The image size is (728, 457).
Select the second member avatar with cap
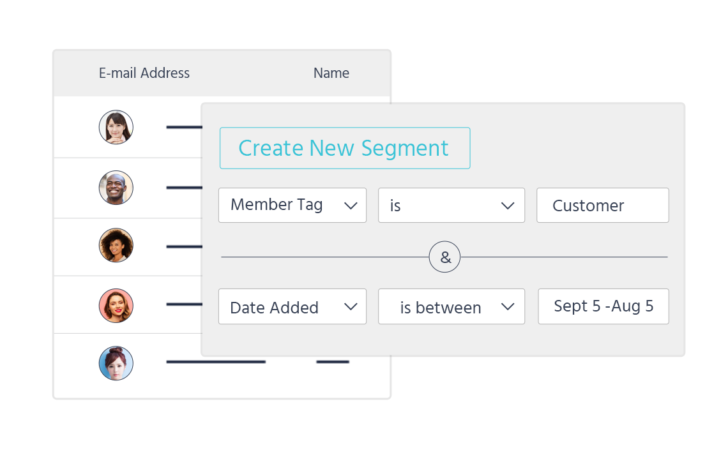pyautogui.click(x=116, y=187)
